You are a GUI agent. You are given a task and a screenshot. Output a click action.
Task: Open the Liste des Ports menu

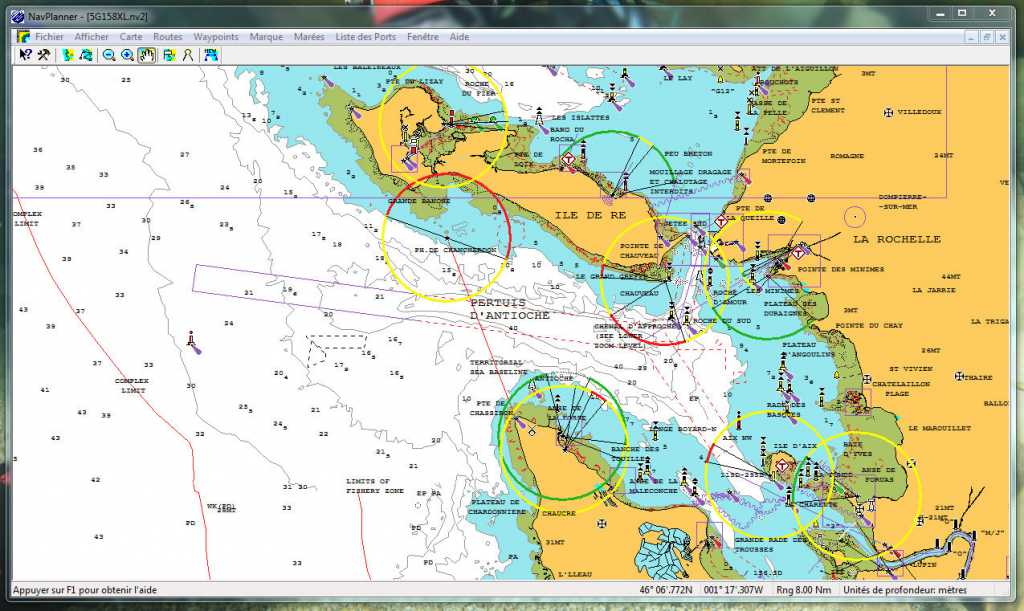tap(365, 37)
